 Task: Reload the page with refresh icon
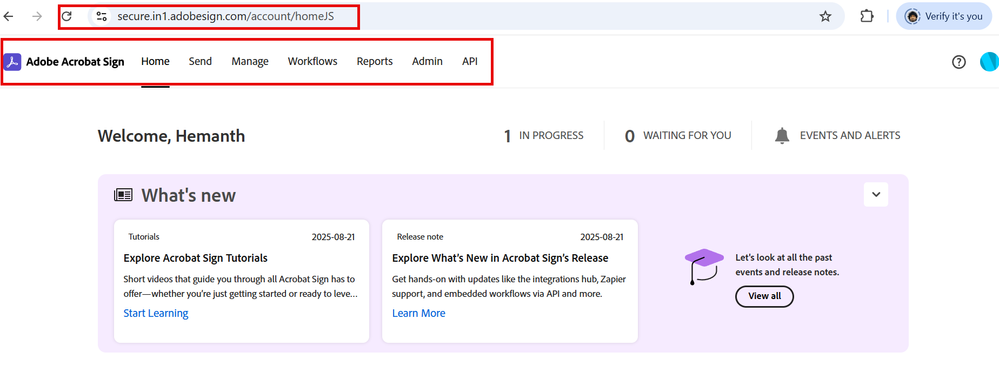tap(66, 17)
